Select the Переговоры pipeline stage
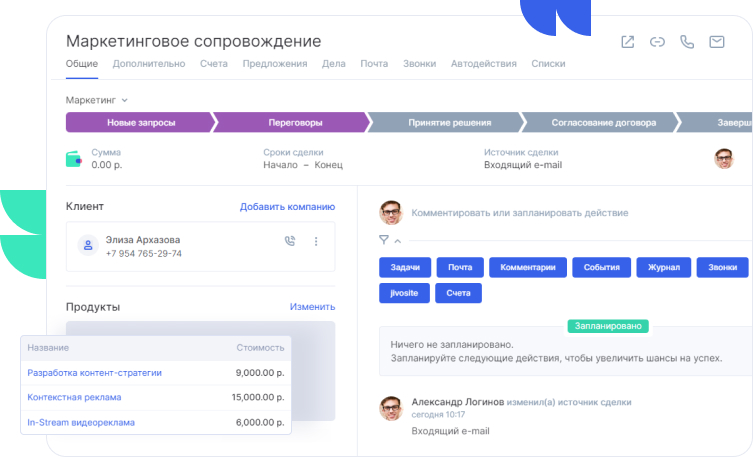This screenshot has height=457, width=753. 295,123
